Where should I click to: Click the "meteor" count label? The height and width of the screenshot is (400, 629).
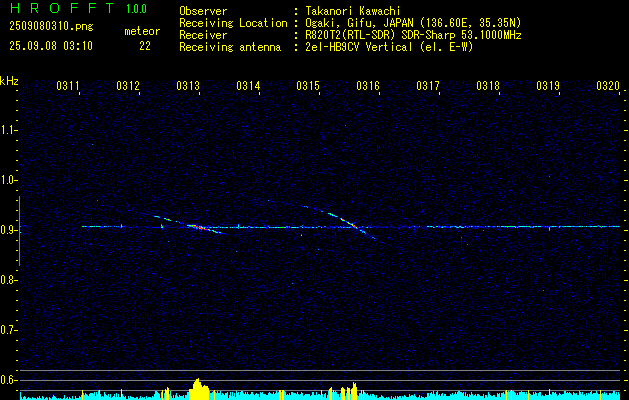coord(142,31)
